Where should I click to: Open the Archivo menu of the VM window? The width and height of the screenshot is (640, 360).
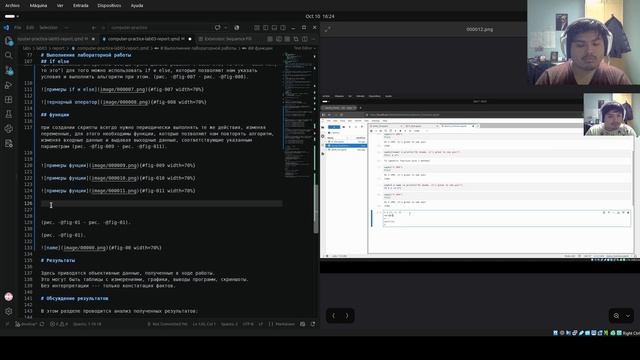[x=12, y=6]
